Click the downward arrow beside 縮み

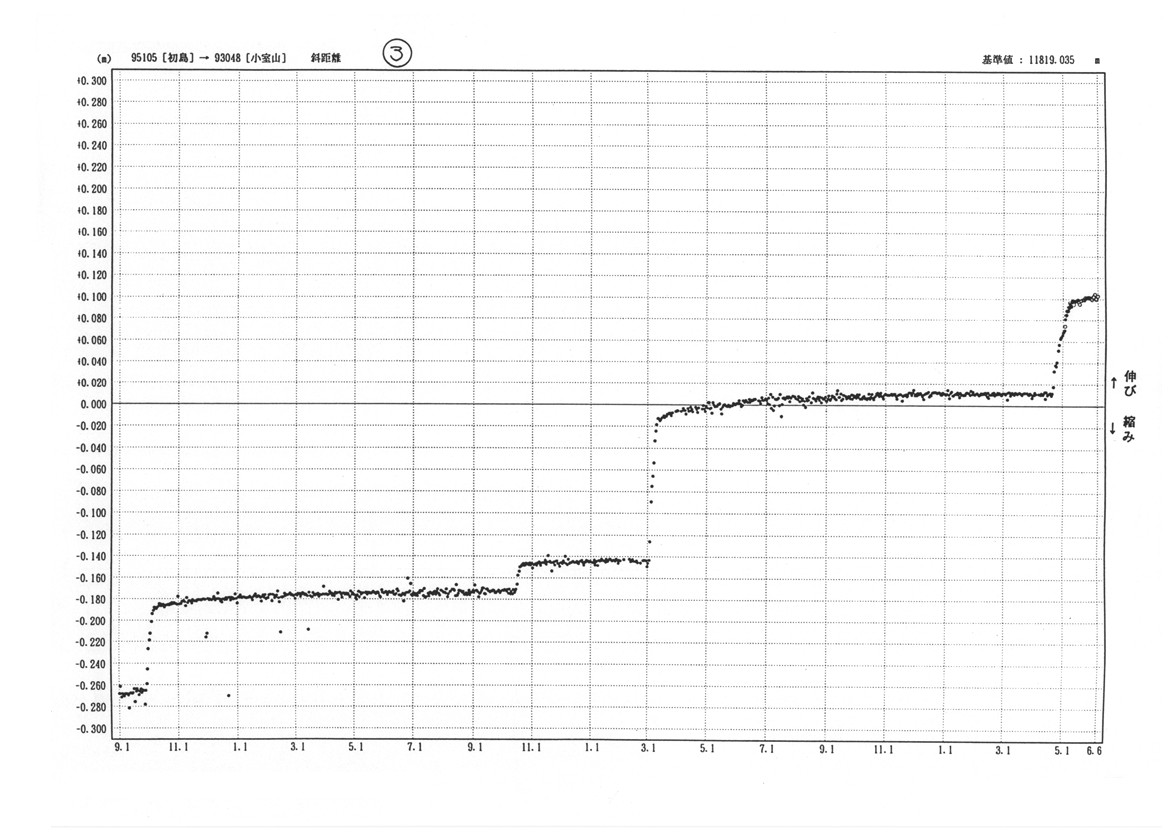[x=1114, y=427]
